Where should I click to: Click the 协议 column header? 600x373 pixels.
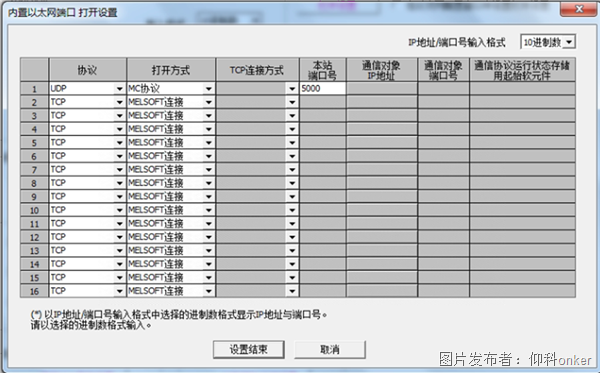pos(88,70)
